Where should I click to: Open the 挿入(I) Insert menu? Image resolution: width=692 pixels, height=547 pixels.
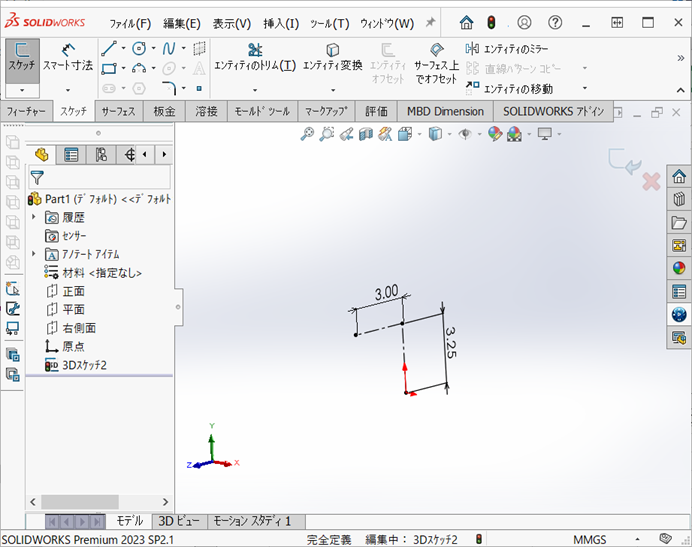[x=281, y=23]
